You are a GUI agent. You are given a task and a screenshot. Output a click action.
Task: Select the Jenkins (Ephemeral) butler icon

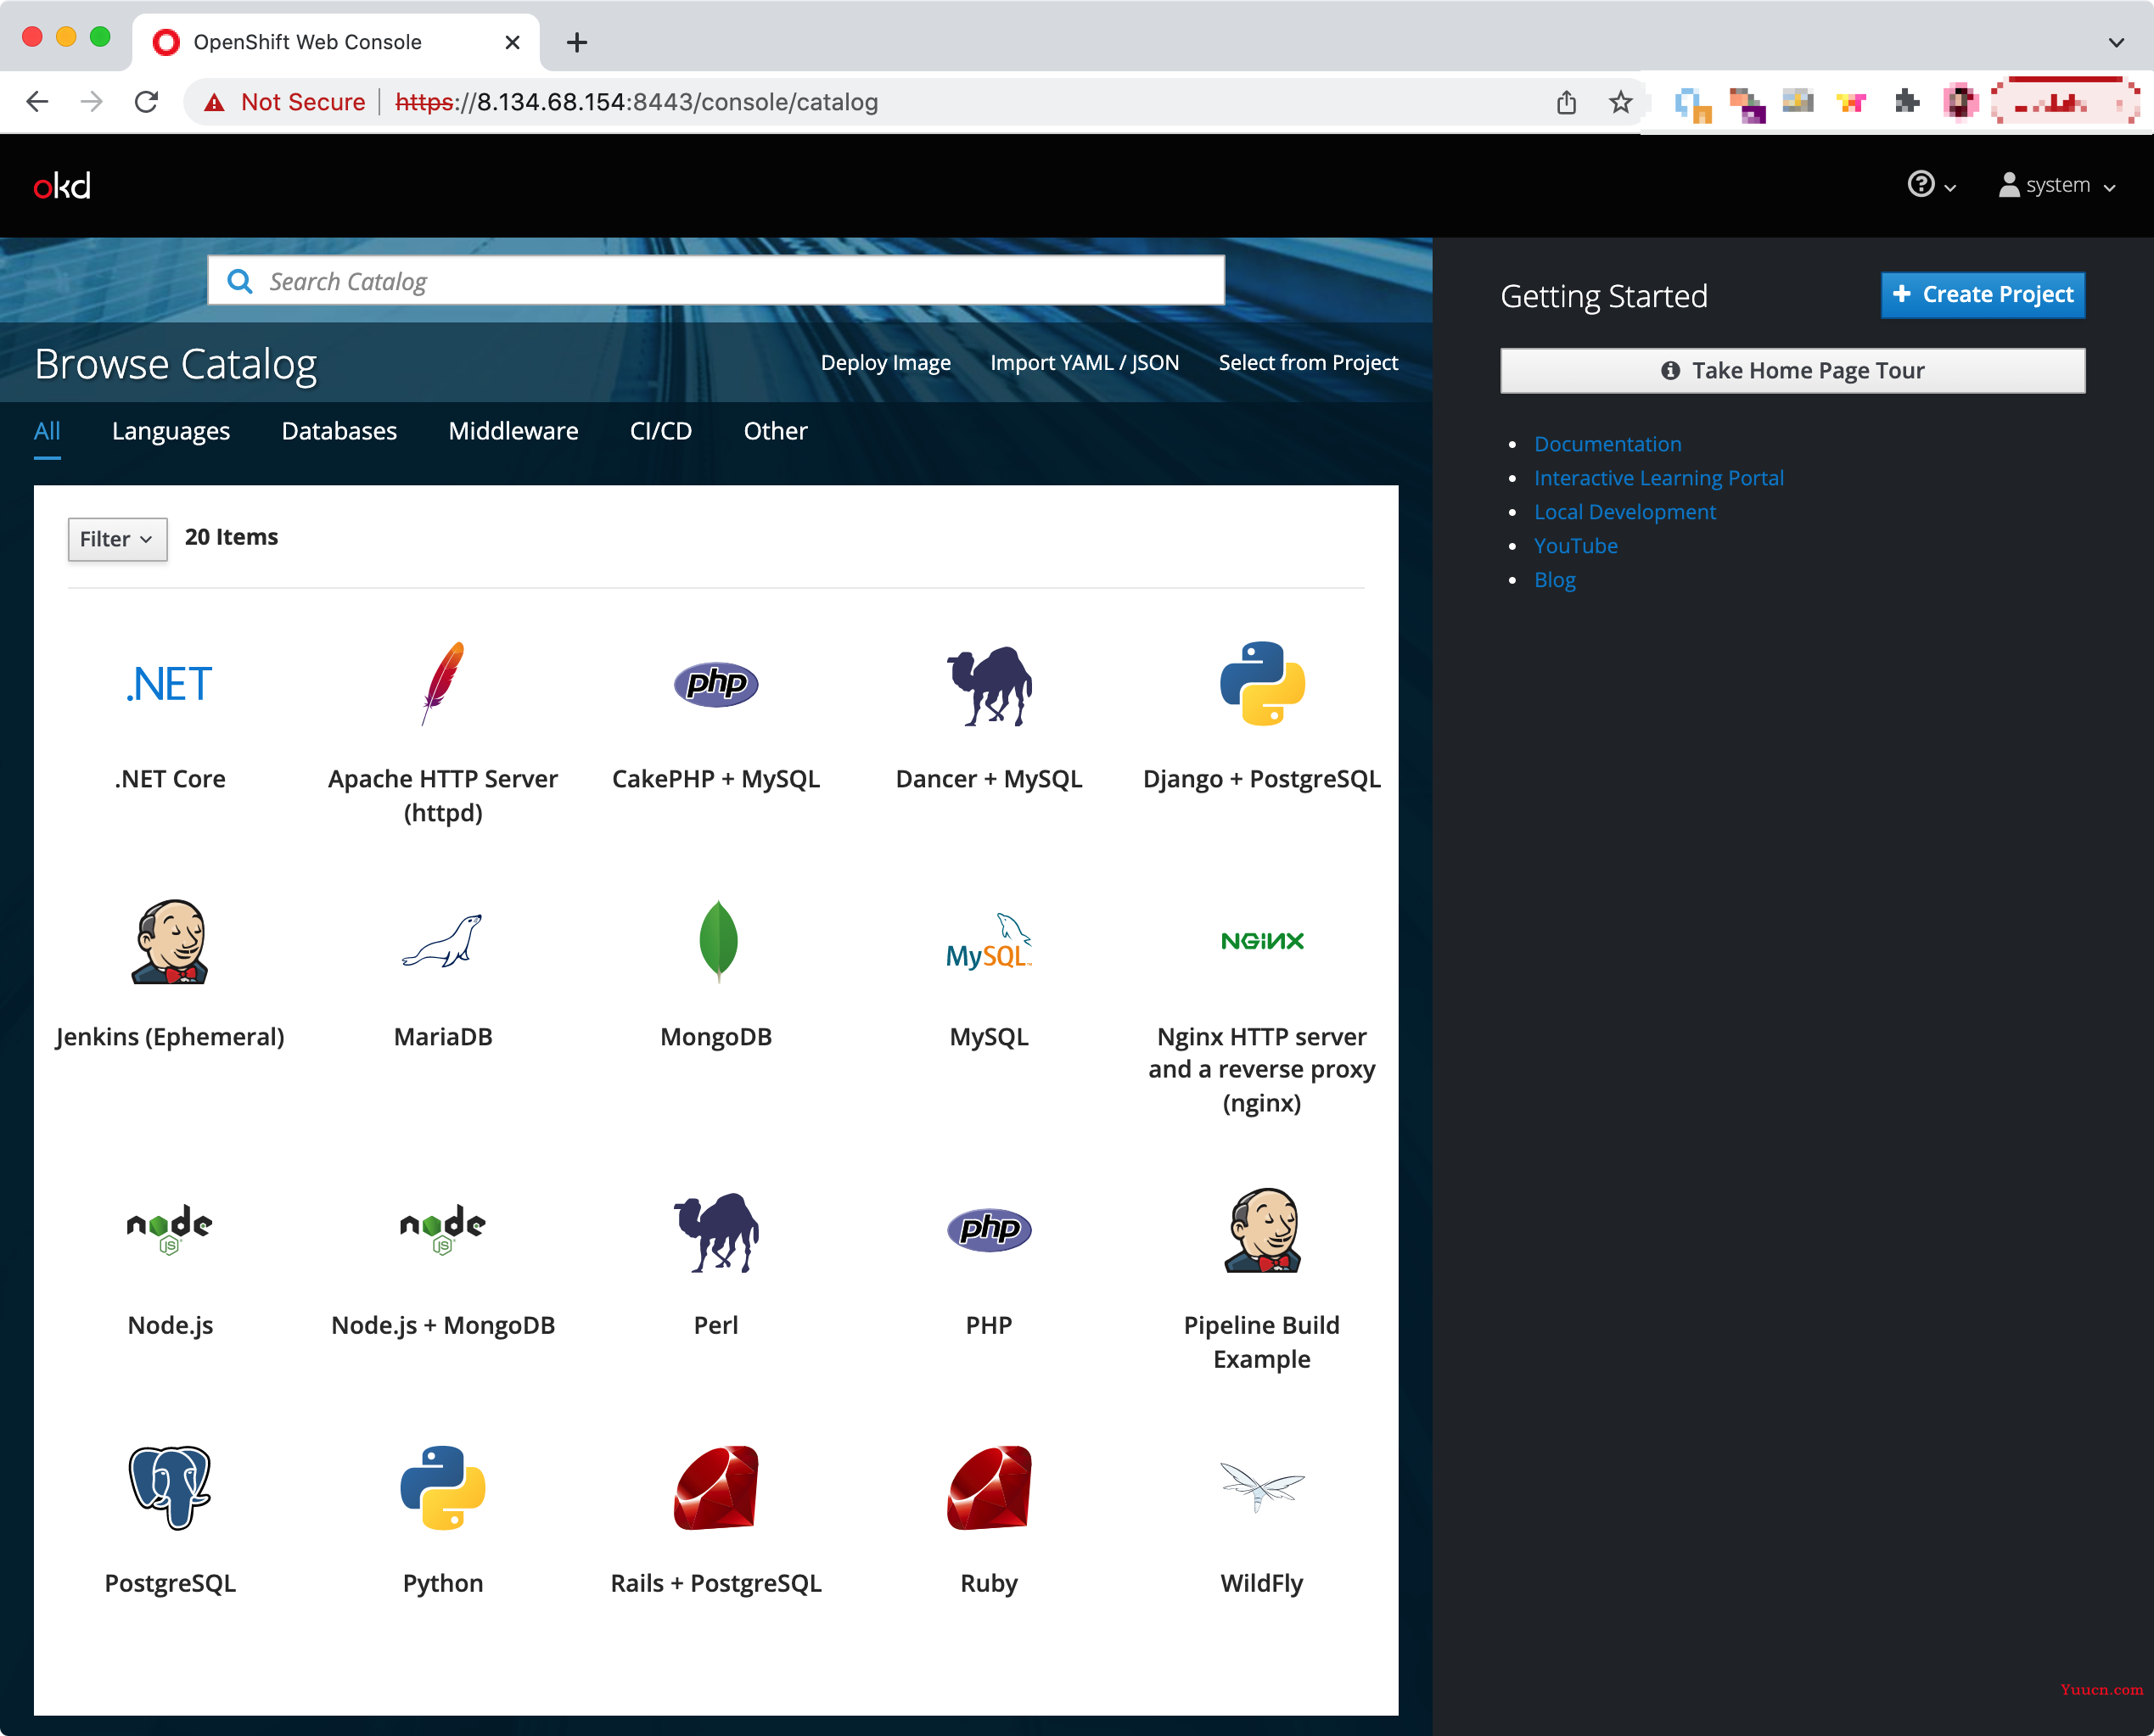pos(169,941)
